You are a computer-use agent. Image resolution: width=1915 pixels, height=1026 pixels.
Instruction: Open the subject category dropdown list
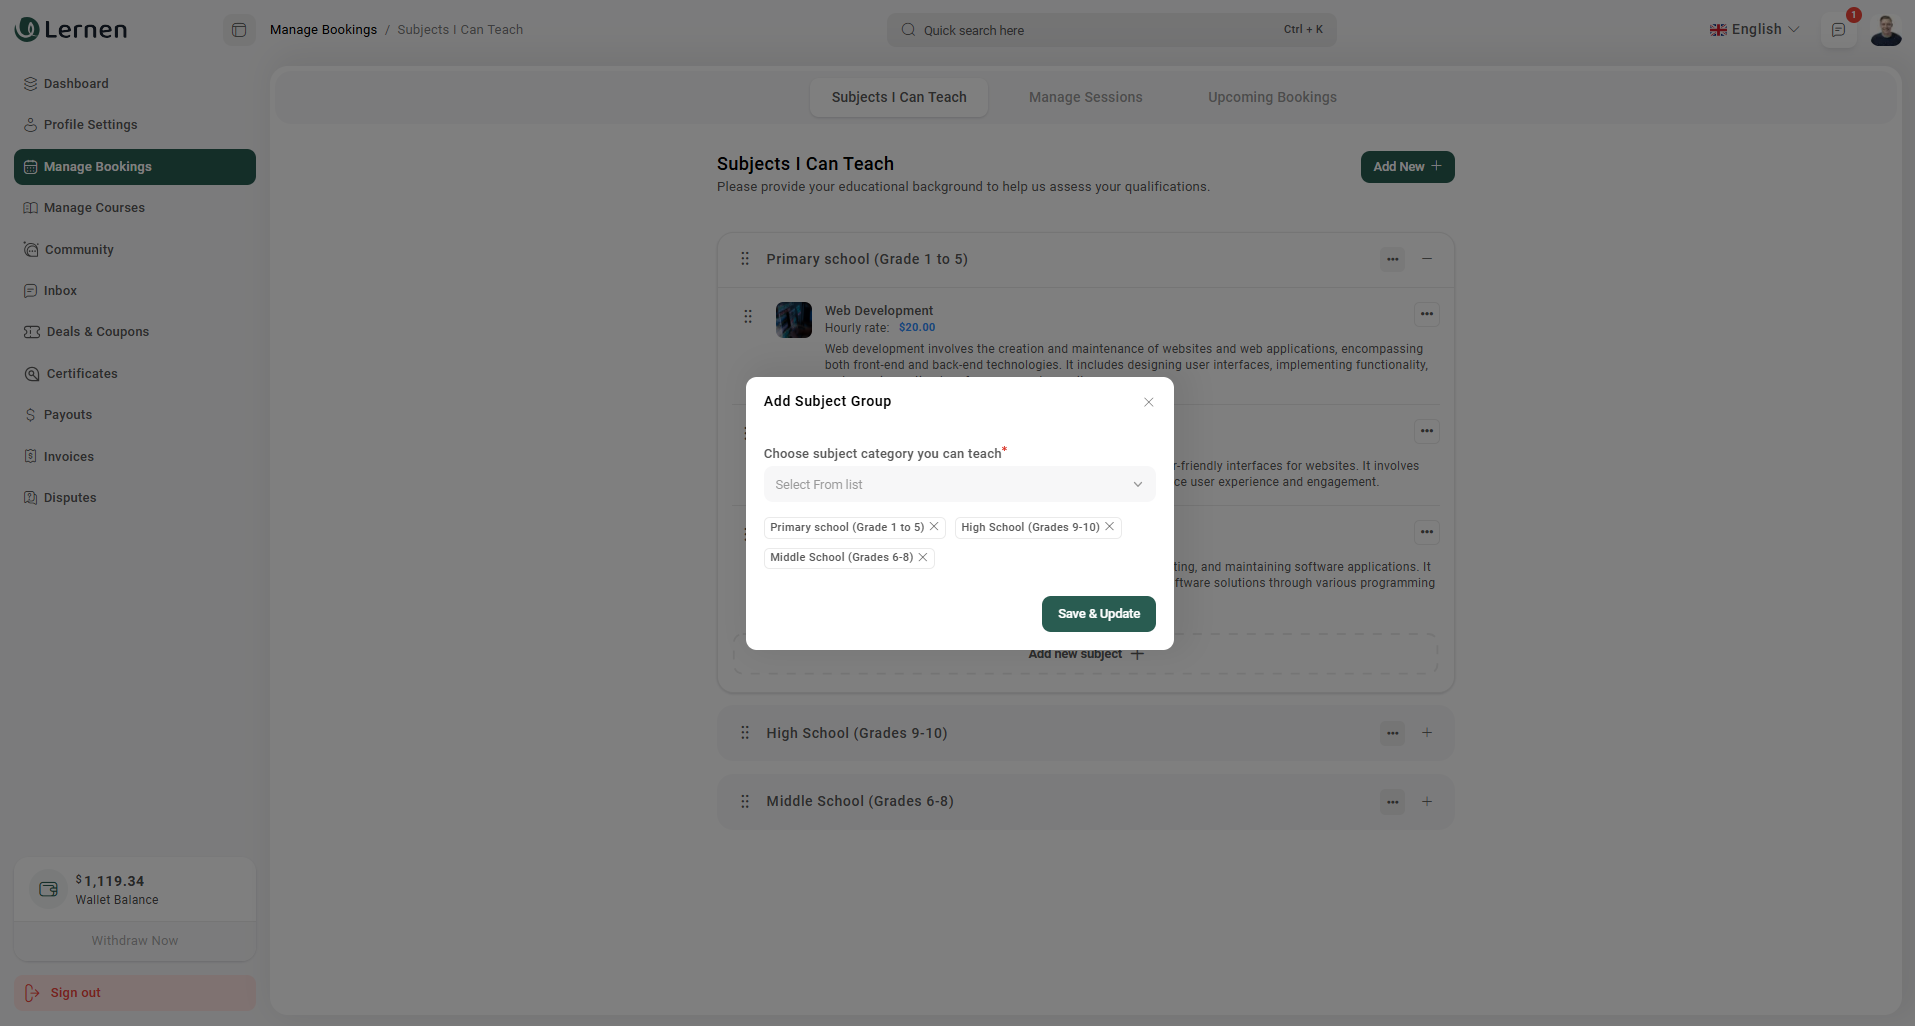pyautogui.click(x=958, y=485)
